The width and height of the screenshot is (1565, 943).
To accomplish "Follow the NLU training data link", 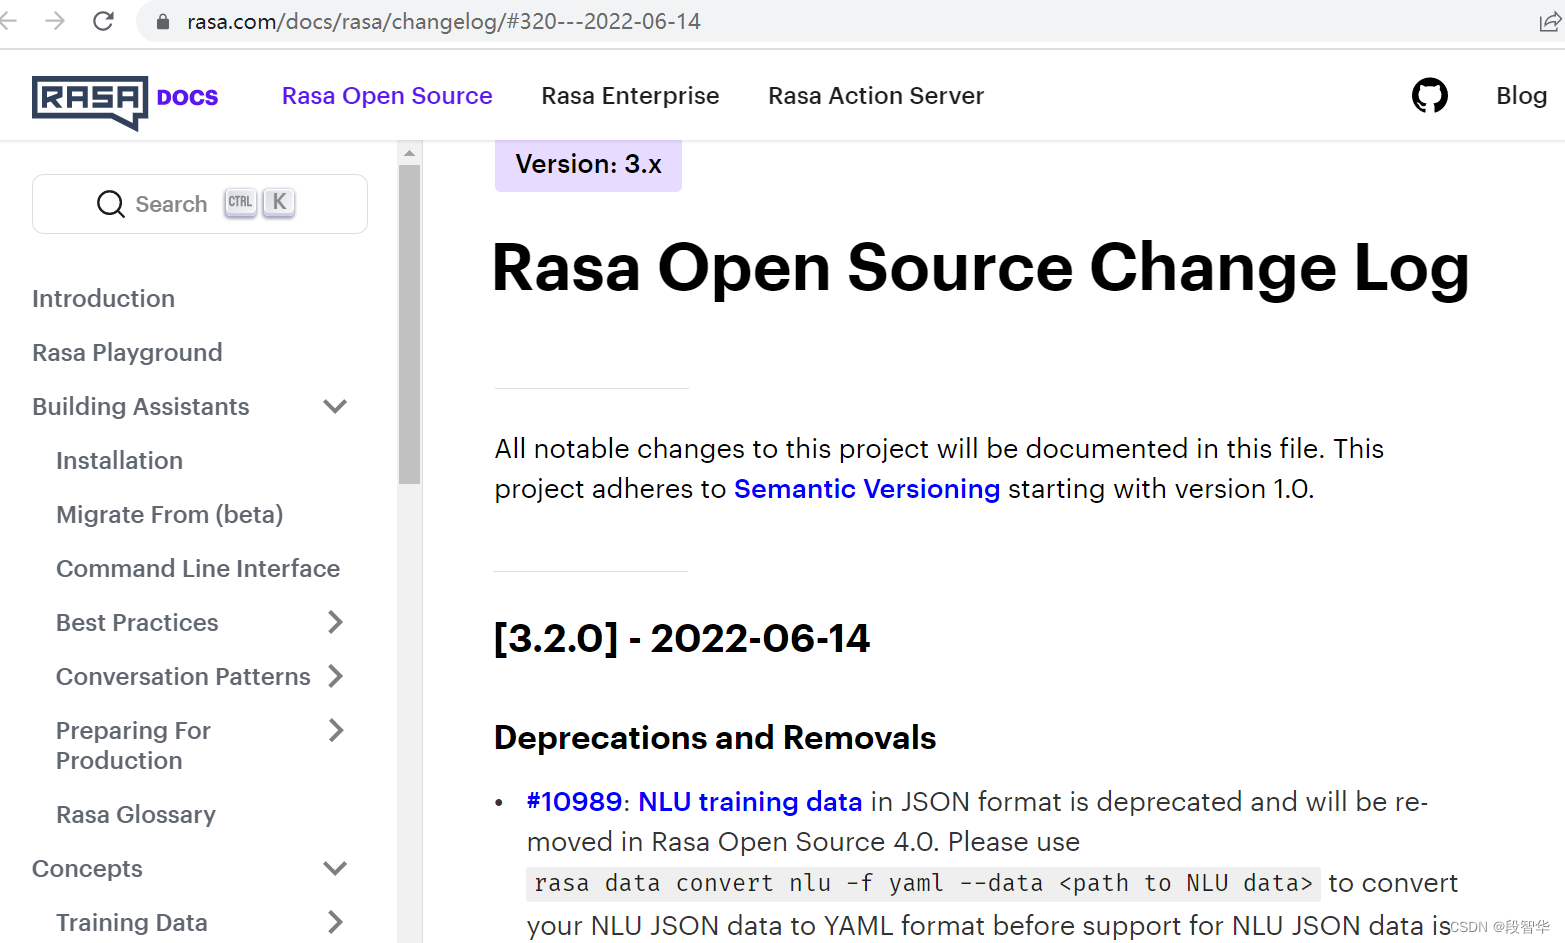I will pyautogui.click(x=750, y=802).
